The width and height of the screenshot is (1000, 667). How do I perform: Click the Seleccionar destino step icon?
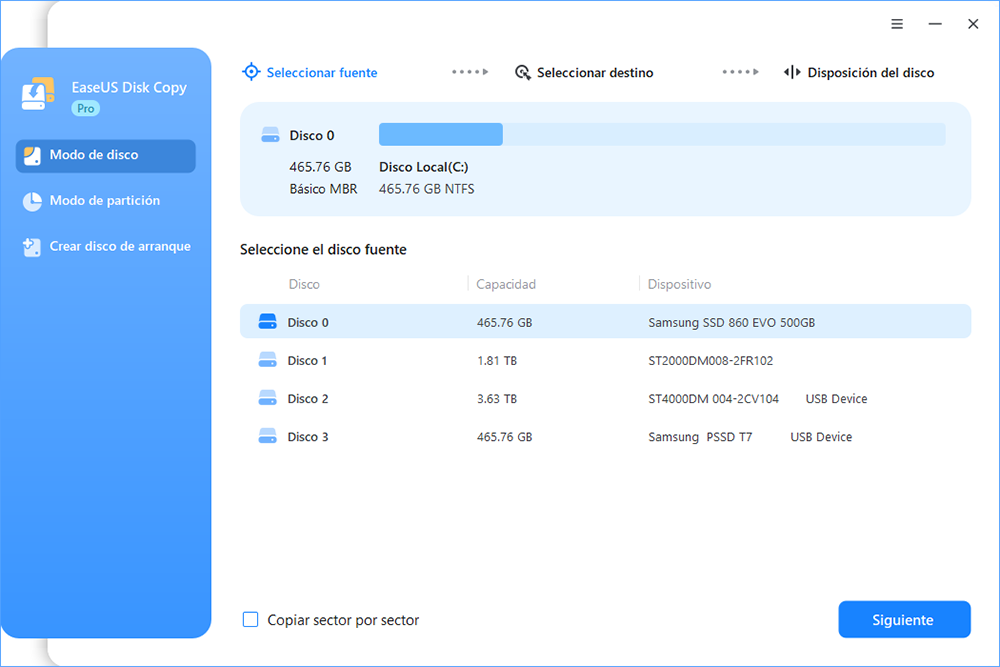coord(522,73)
